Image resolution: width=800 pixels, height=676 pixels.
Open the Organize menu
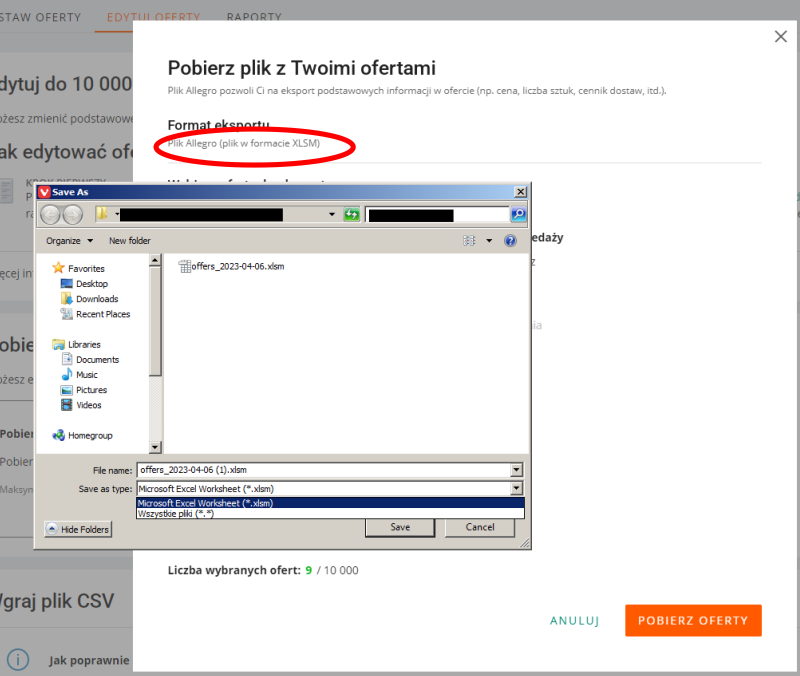(x=69, y=241)
